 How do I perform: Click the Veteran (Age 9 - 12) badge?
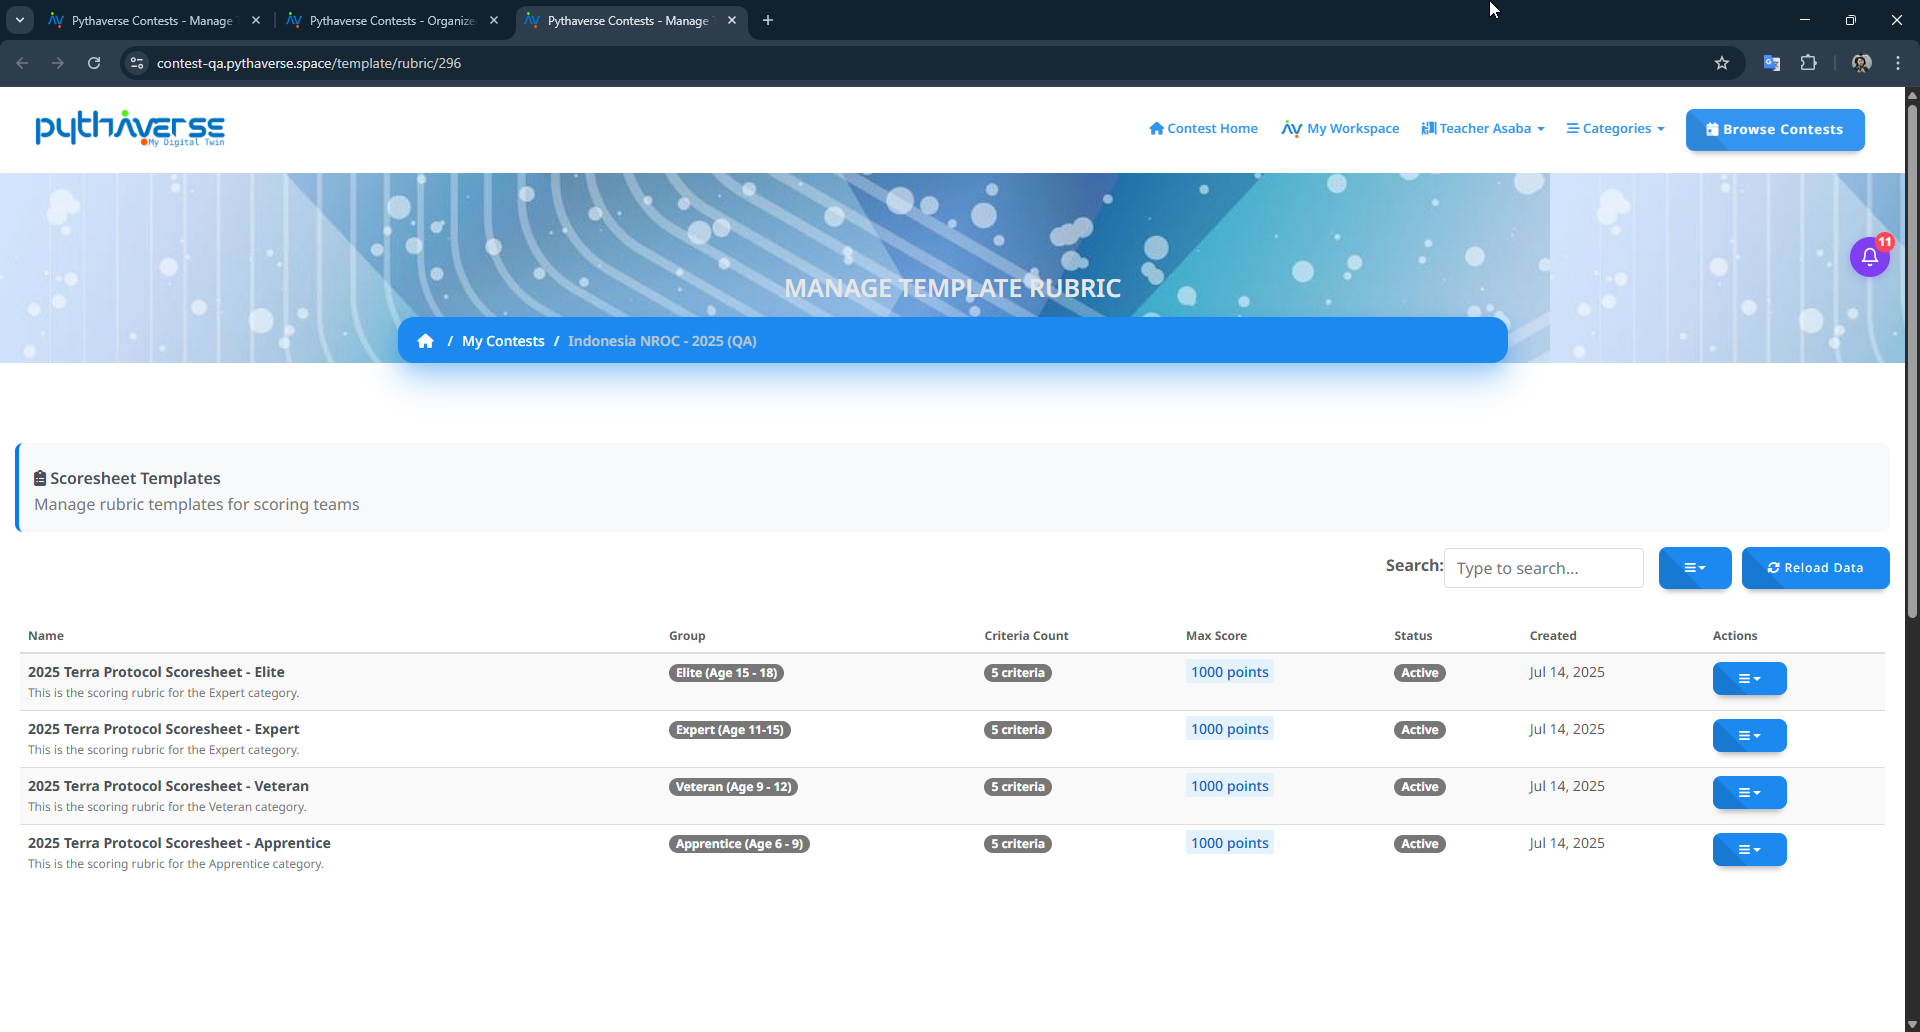pyautogui.click(x=733, y=787)
